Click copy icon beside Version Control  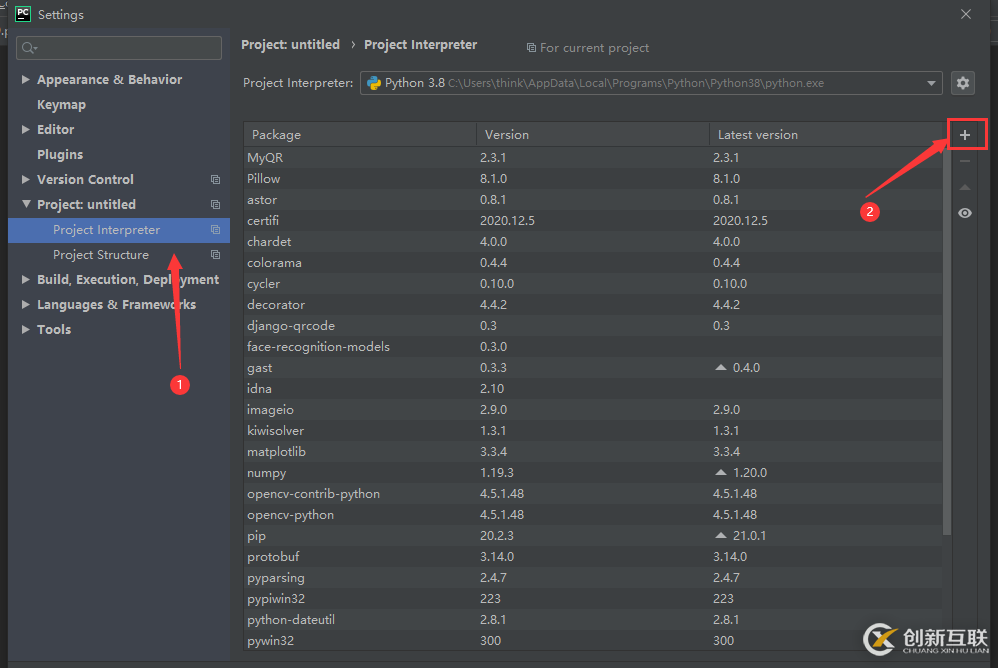[215, 180]
